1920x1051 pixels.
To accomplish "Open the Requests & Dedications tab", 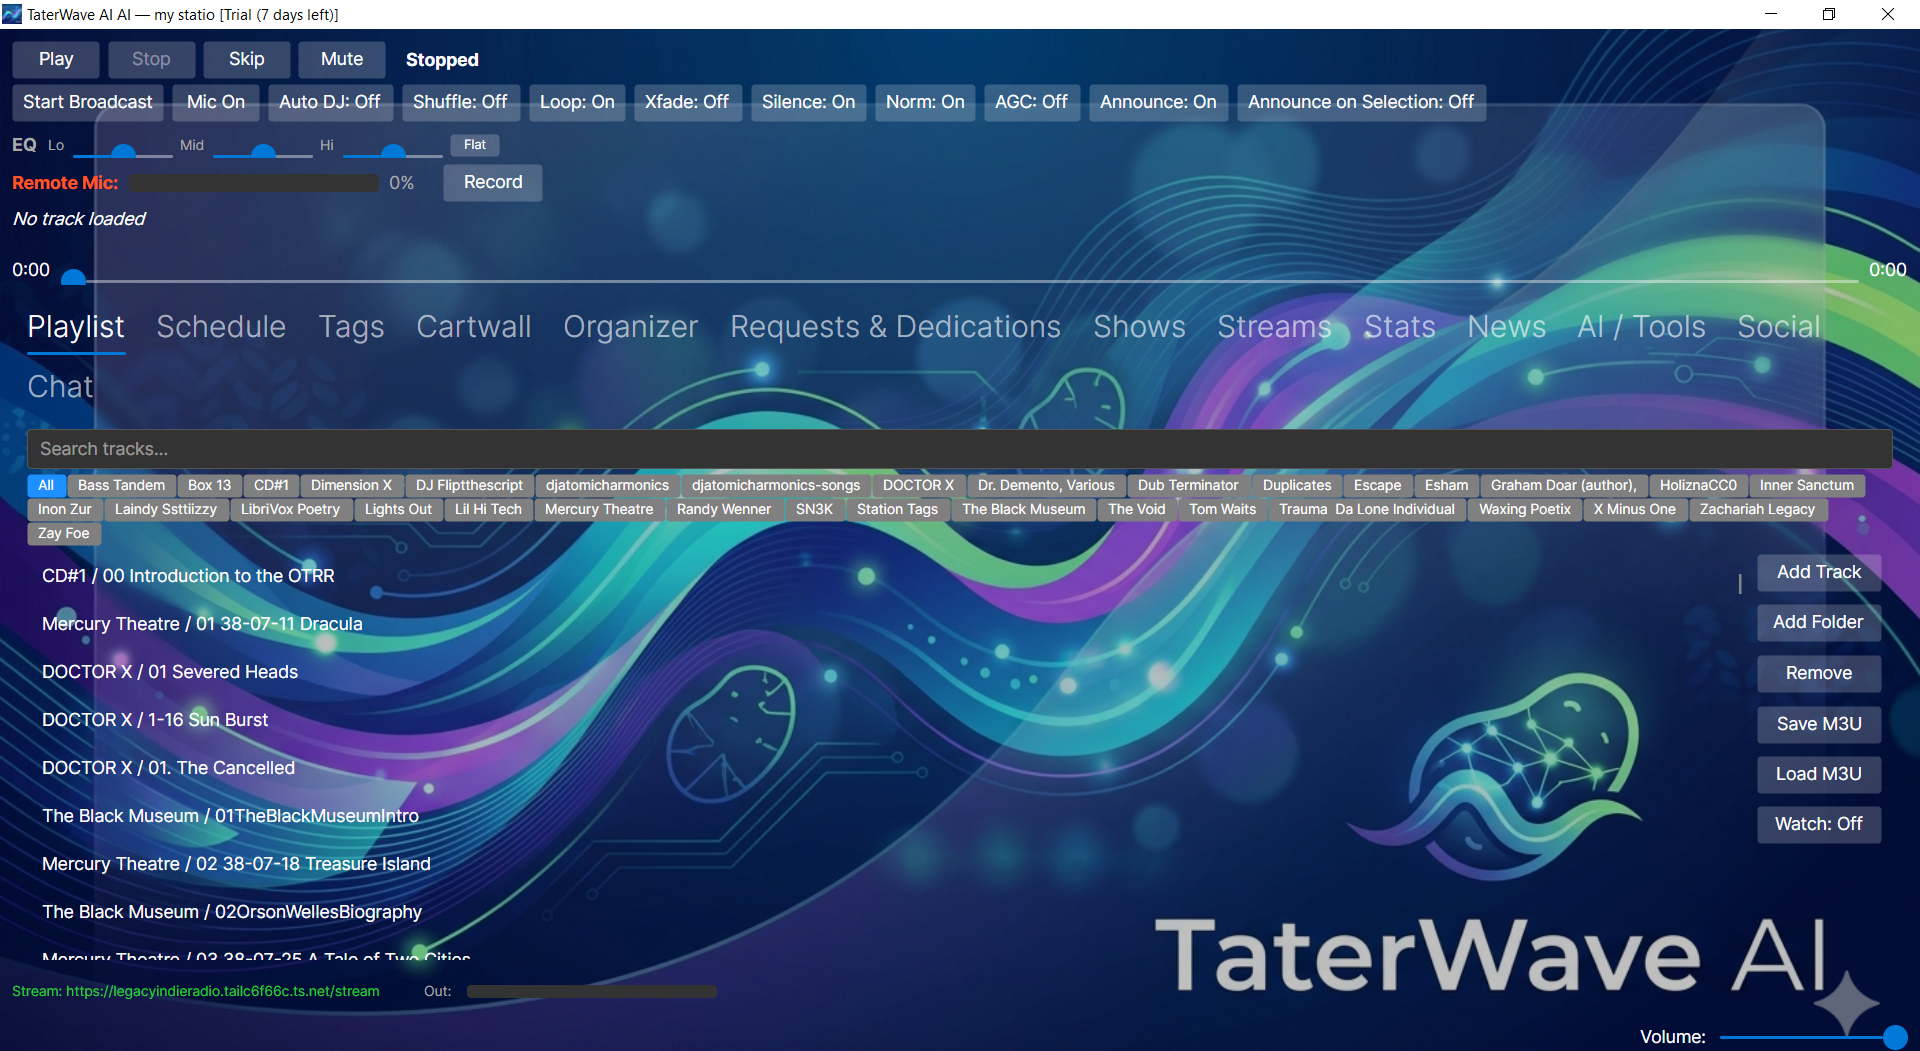I will [x=895, y=326].
